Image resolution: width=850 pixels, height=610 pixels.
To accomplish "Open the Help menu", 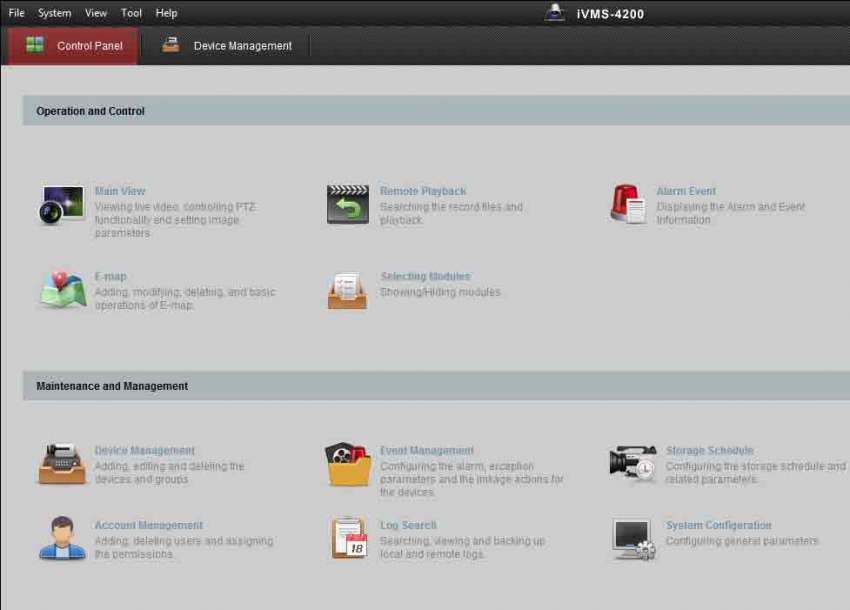I will (167, 13).
